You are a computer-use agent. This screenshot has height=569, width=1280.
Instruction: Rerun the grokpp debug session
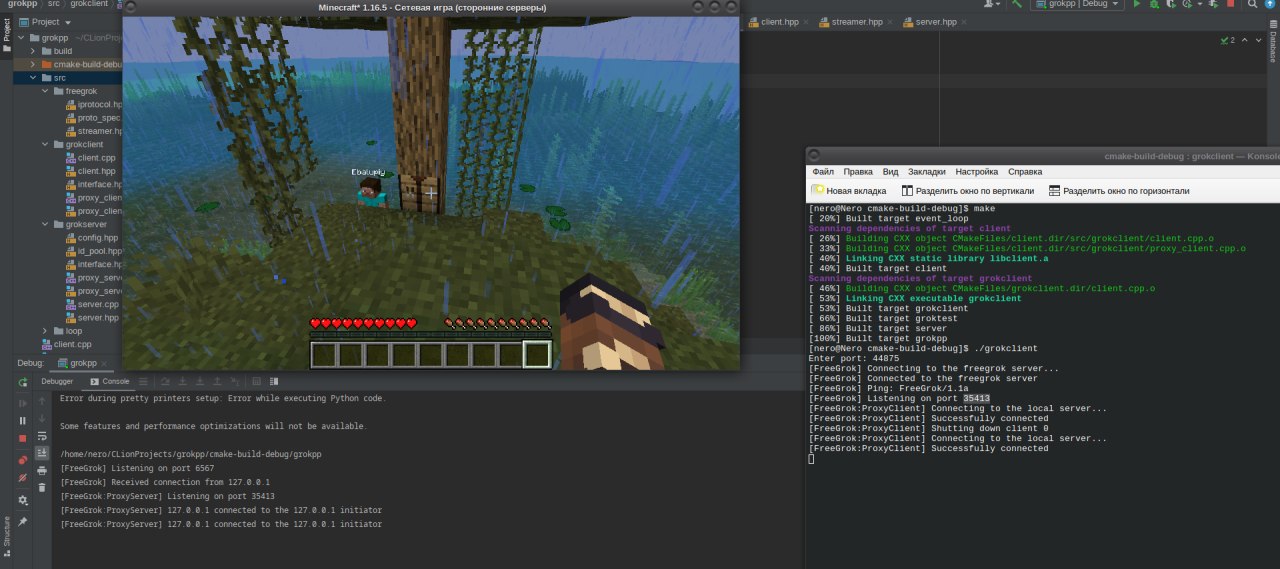click(23, 382)
